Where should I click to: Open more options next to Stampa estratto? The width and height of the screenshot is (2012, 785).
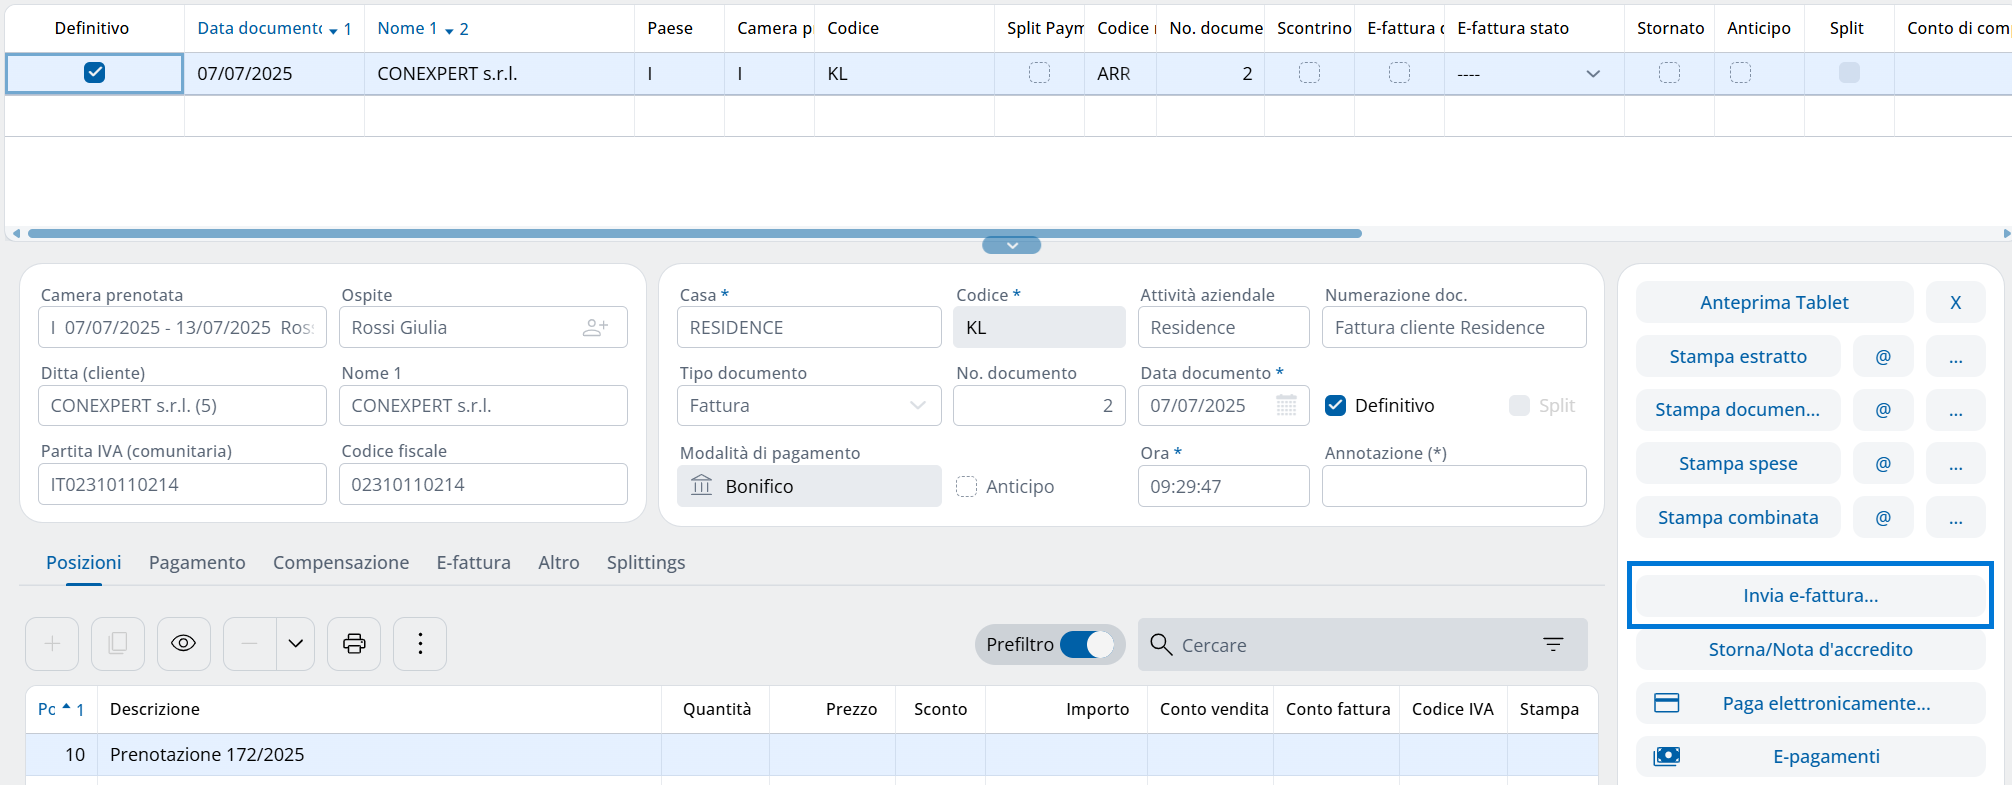1956,357
